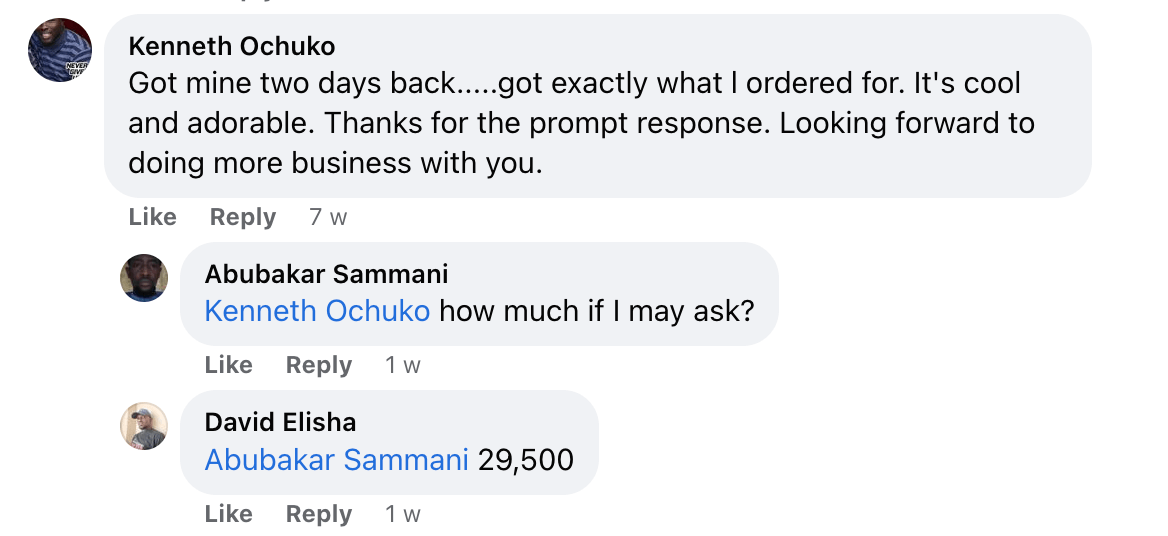The width and height of the screenshot is (1168, 536).
Task: Click the 29,500 price text
Action: pyautogui.click(x=526, y=460)
